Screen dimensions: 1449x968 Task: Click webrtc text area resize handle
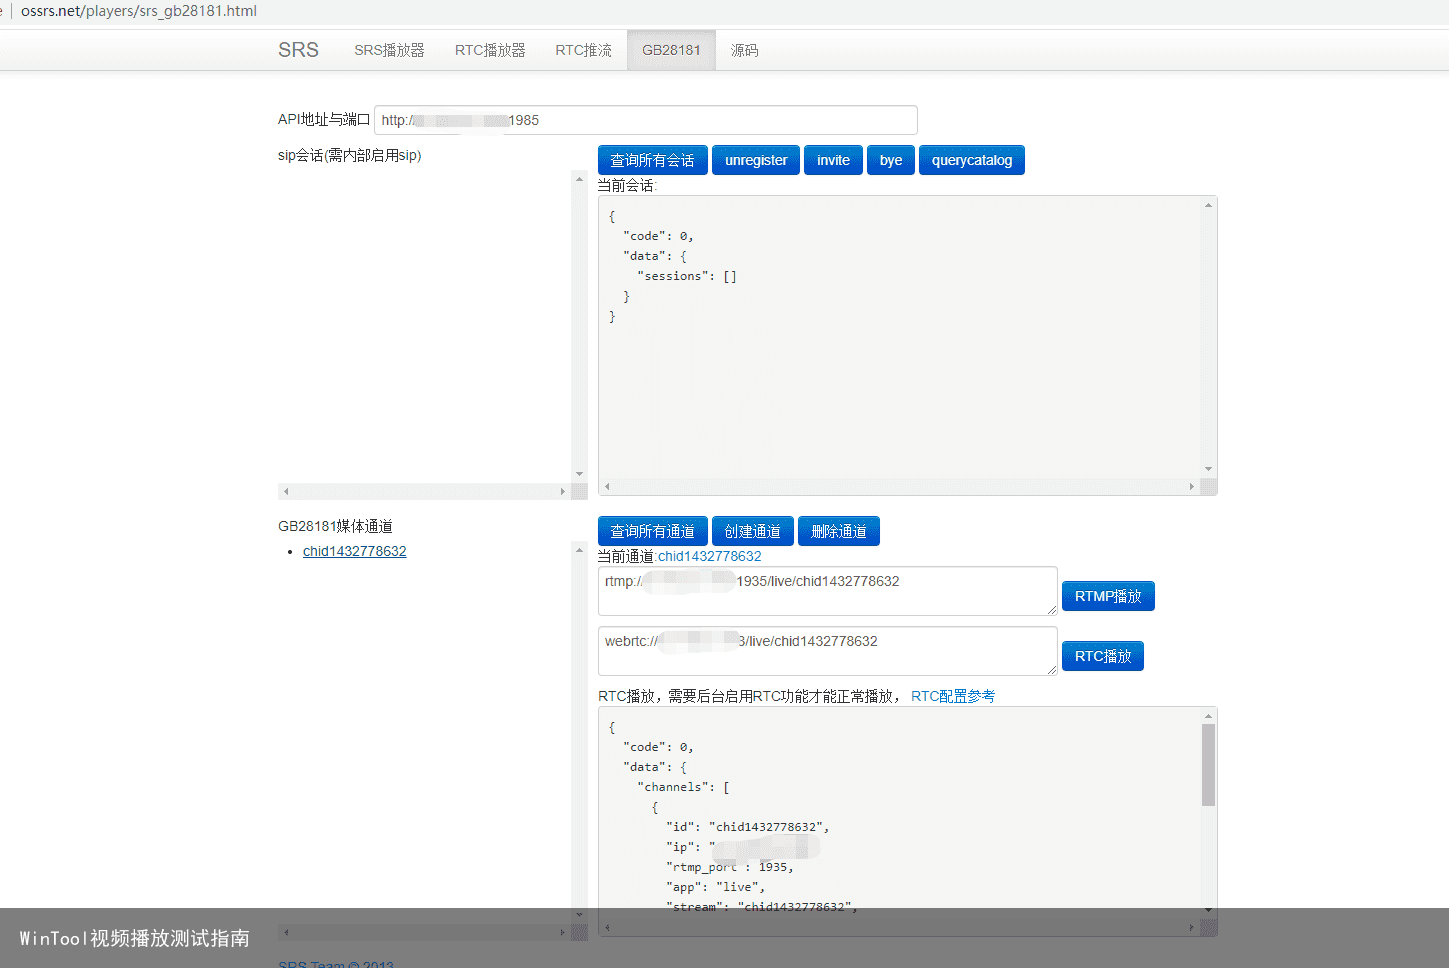pos(1052,670)
